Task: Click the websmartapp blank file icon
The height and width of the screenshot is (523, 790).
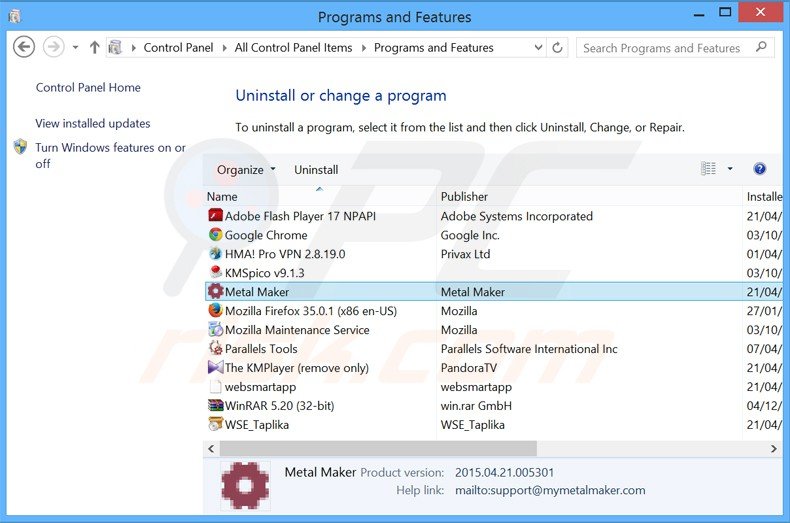Action: pos(216,386)
